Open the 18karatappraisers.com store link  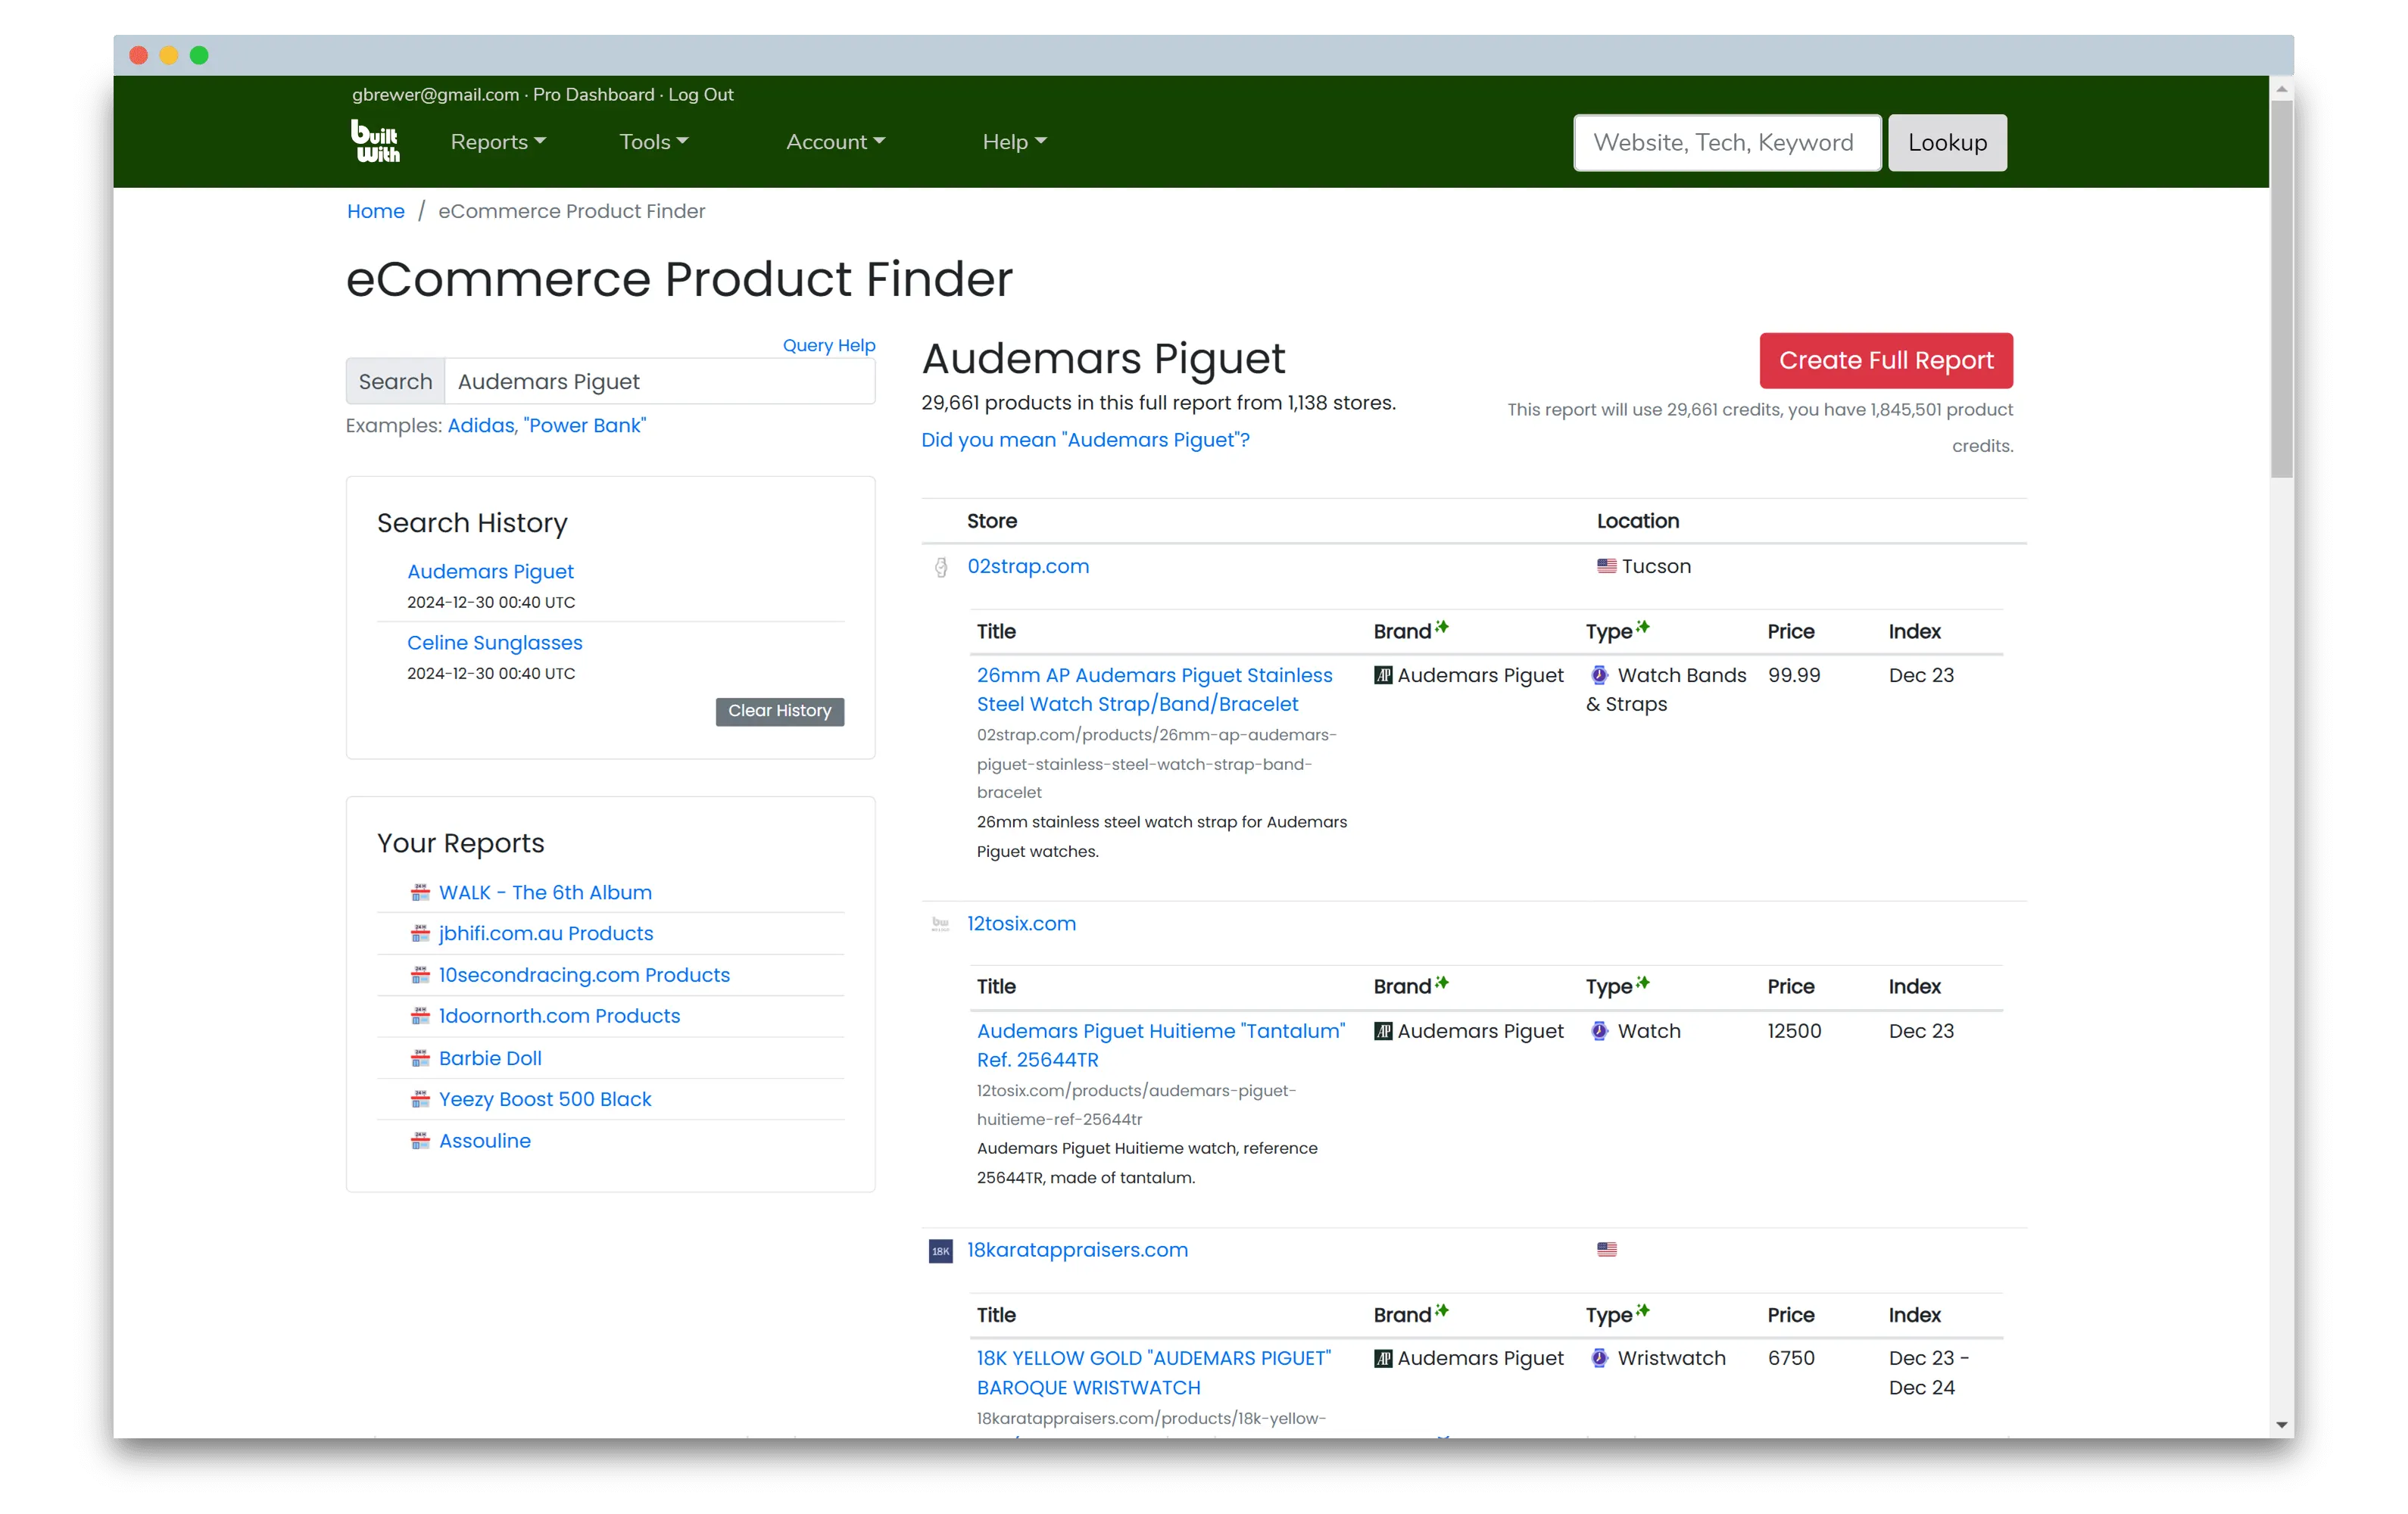(x=1077, y=1250)
